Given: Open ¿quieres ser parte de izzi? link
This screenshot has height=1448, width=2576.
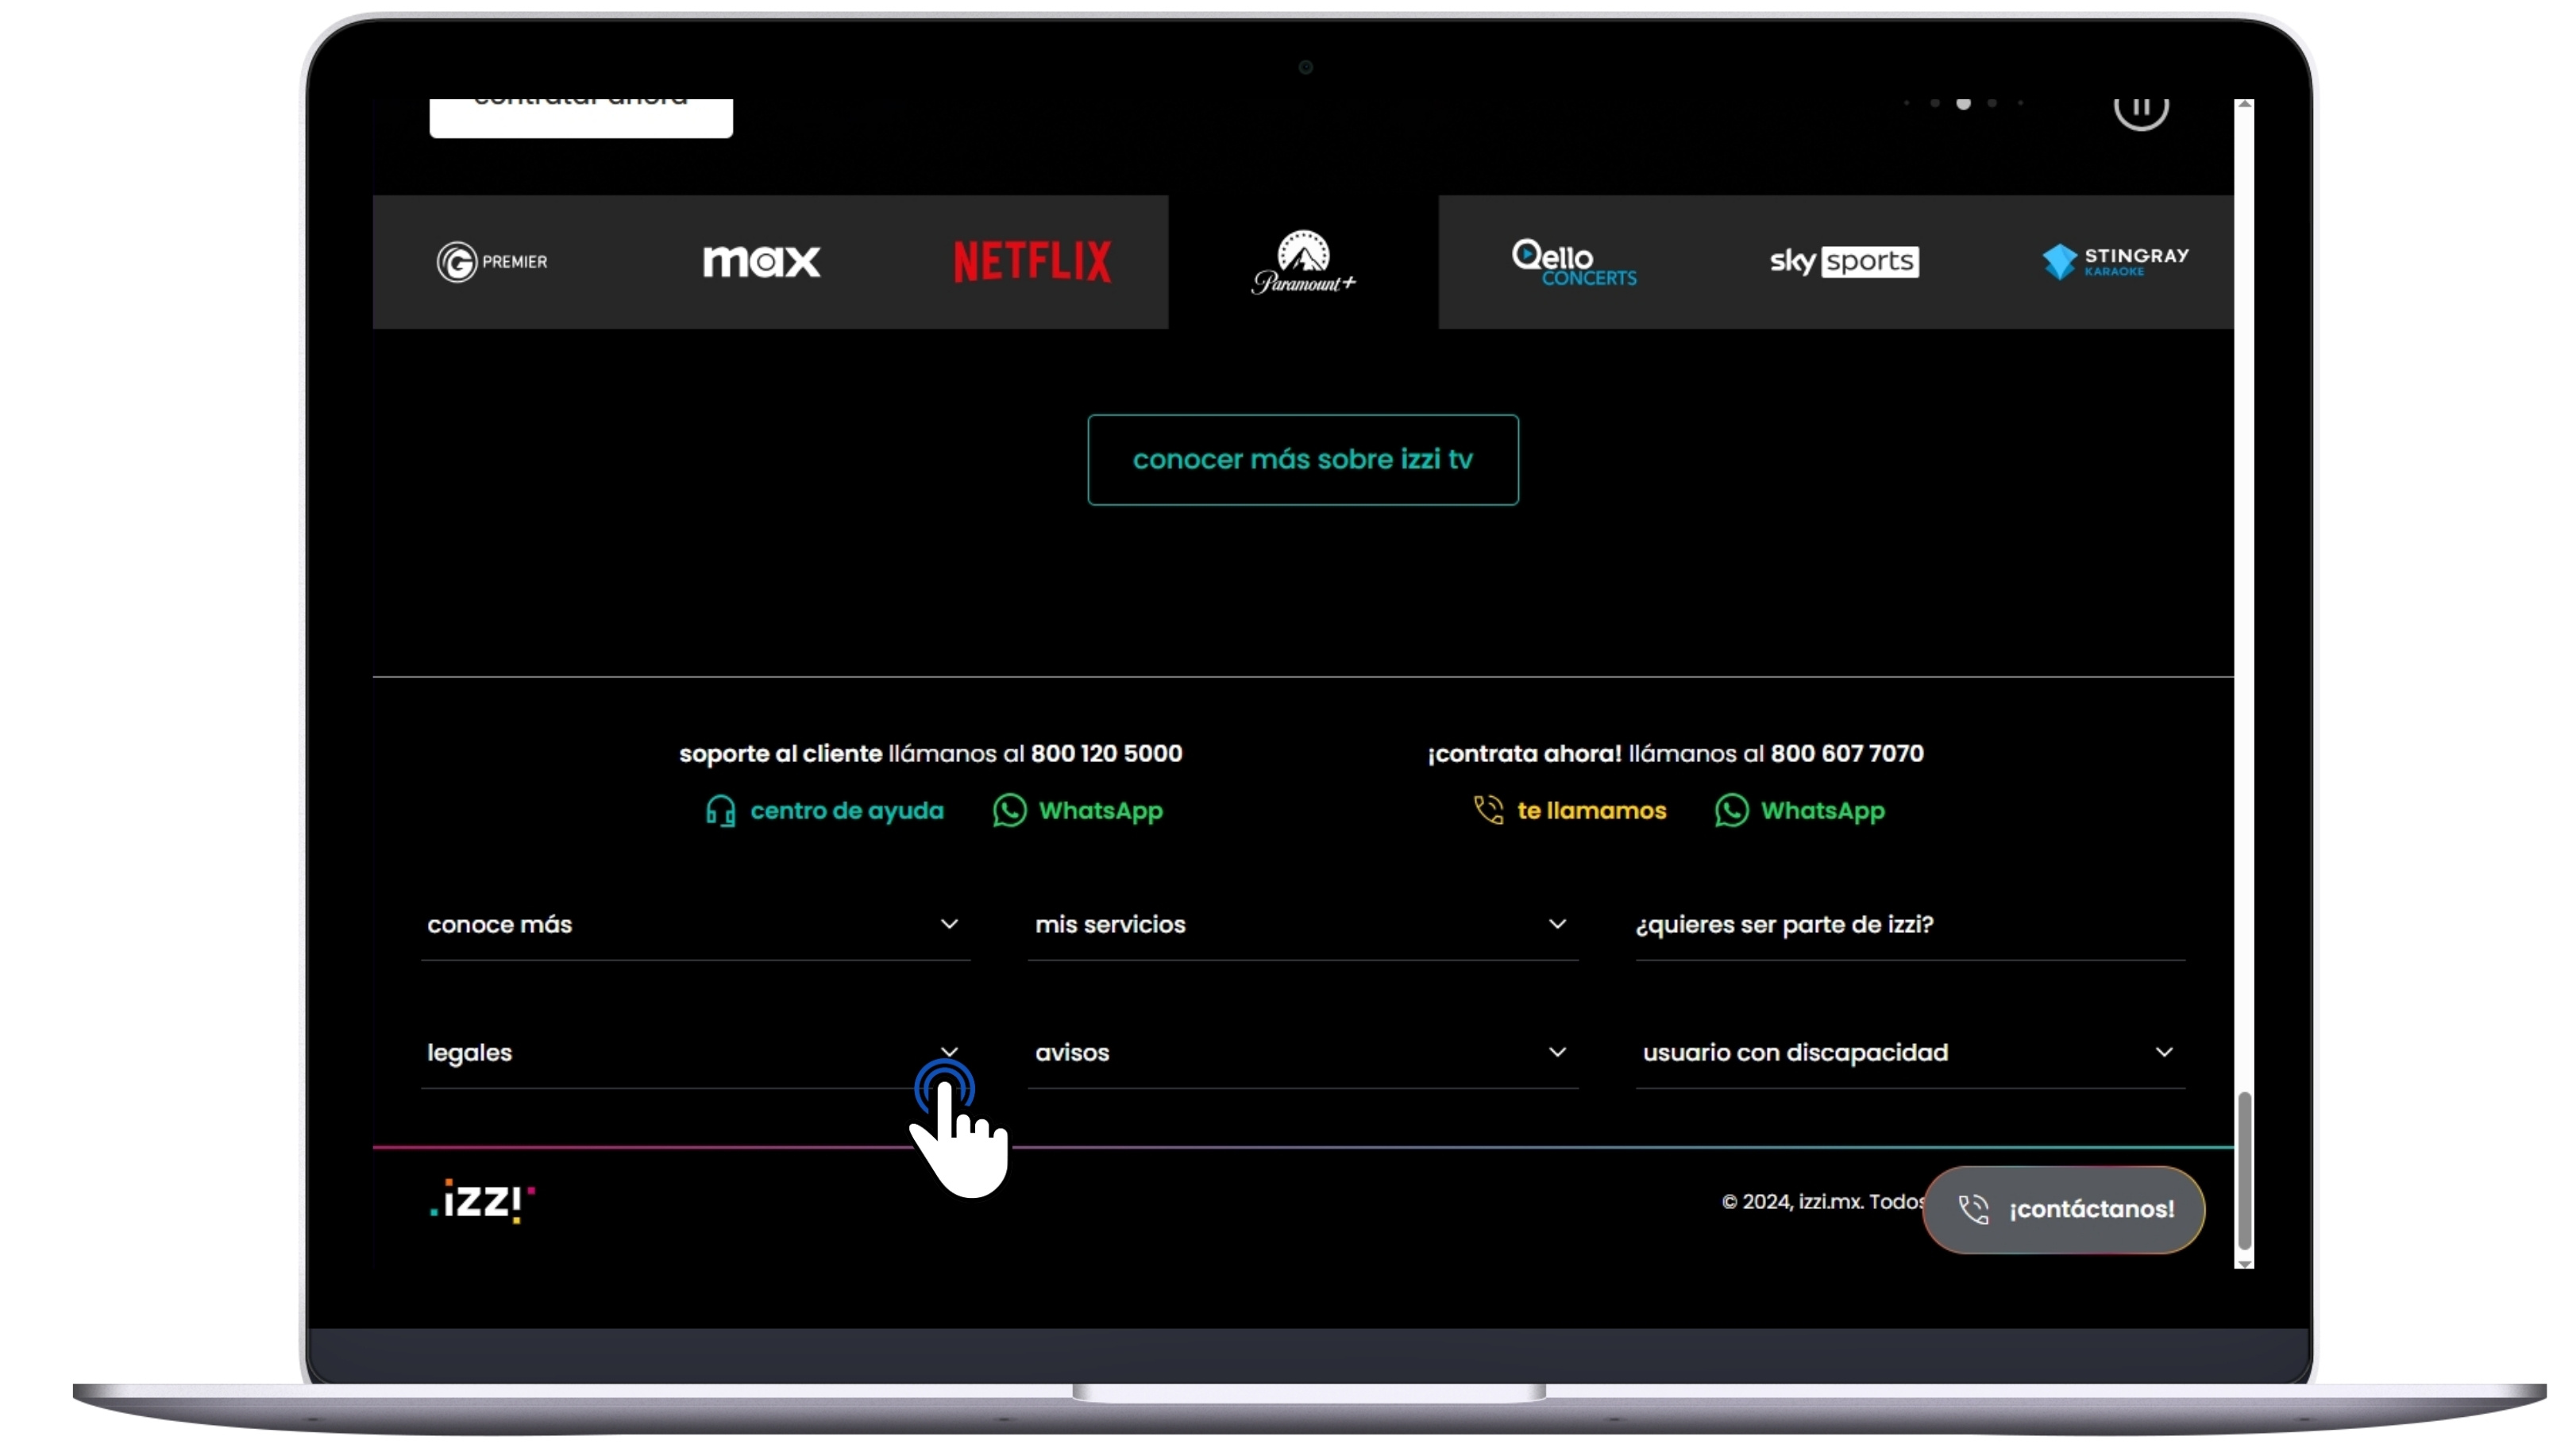Looking at the screenshot, I should coord(1785,925).
